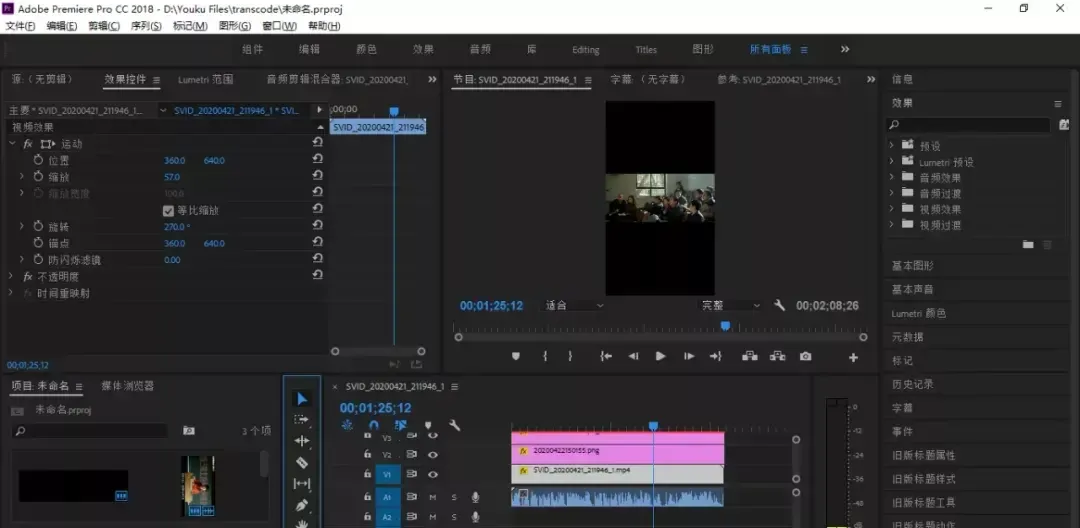Expand the 旋转 property
Screen dimensions: 1080x528
tap(21, 226)
